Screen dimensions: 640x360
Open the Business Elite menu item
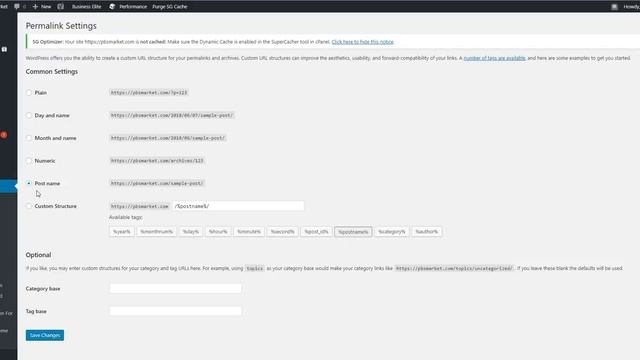(87, 7)
